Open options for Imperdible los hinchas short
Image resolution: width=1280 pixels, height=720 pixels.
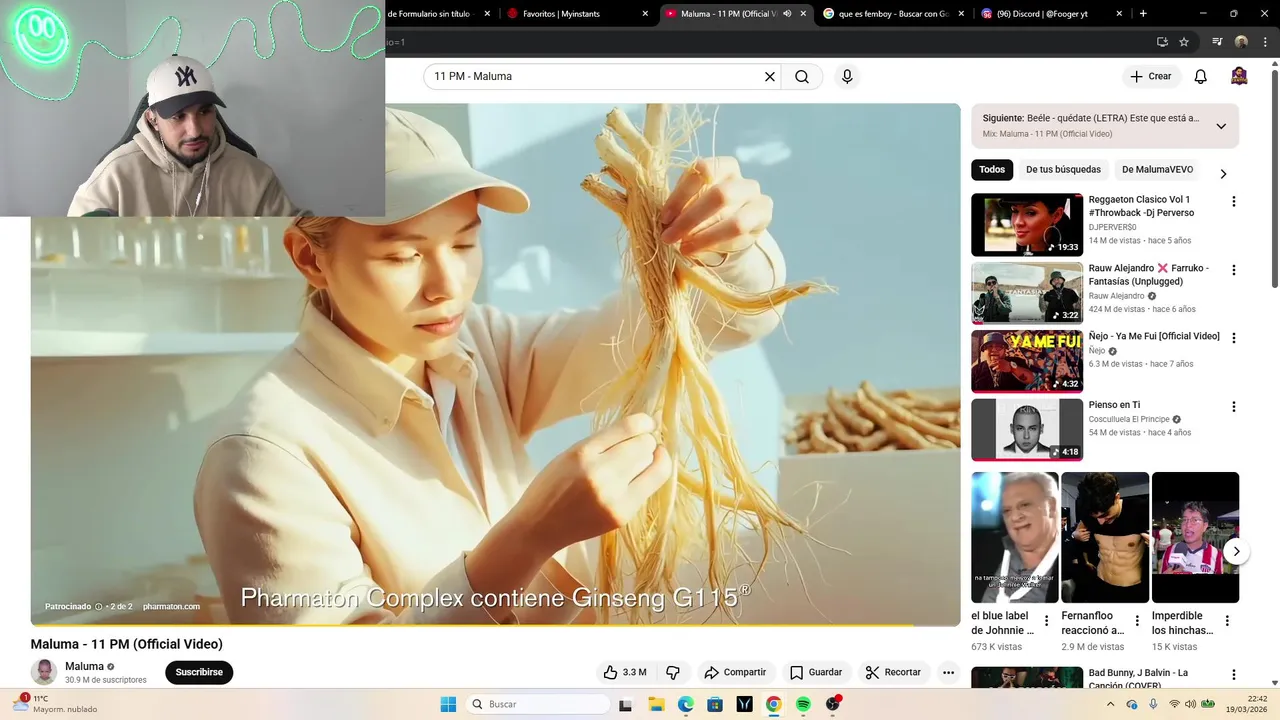(x=1227, y=621)
